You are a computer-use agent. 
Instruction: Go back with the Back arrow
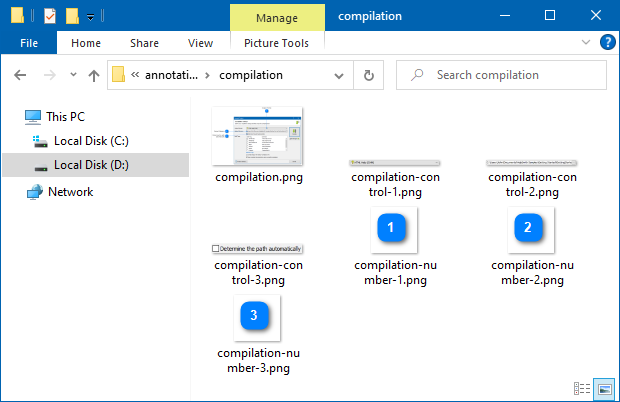[x=20, y=75]
